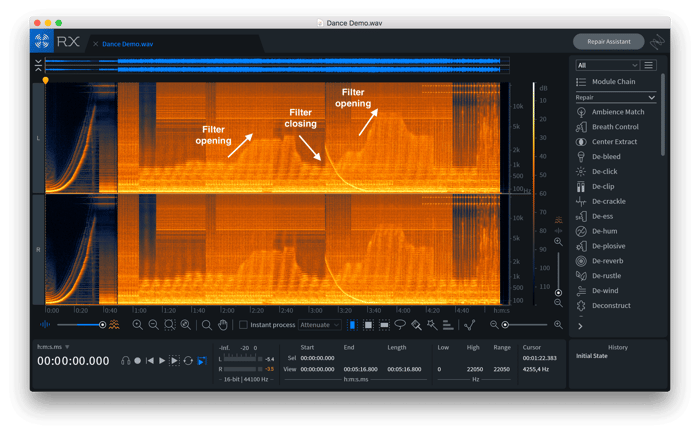Select the magic wand tool
The height and width of the screenshot is (434, 700).
pos(432,325)
